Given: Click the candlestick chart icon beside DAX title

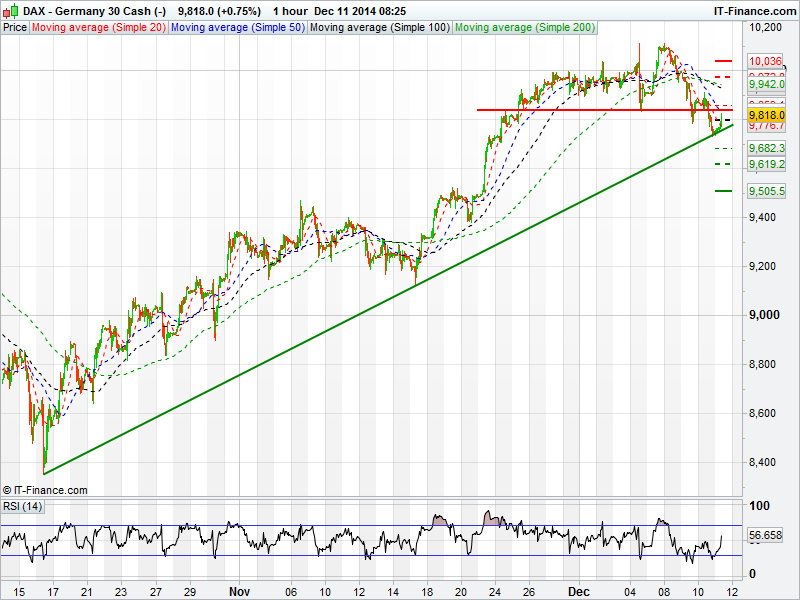Looking at the screenshot, I should 9,10.
